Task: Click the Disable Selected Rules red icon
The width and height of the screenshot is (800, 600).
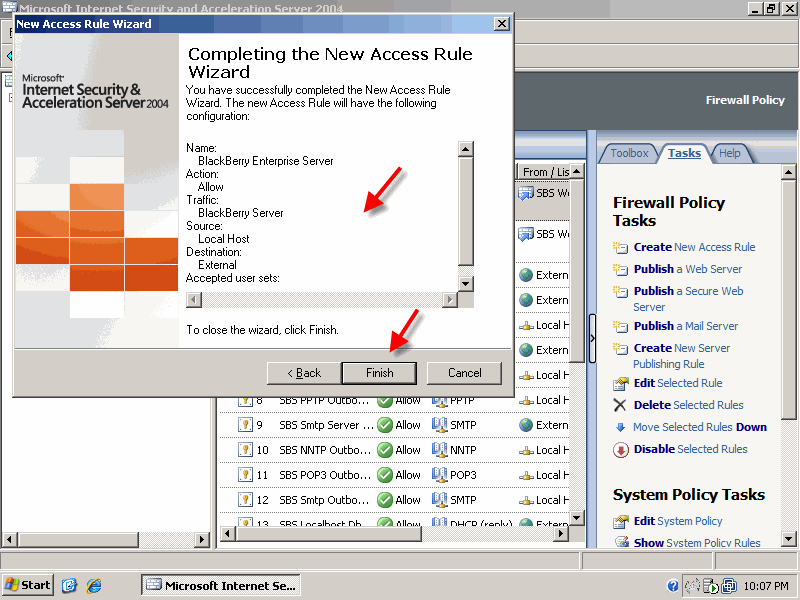Action: (620, 450)
